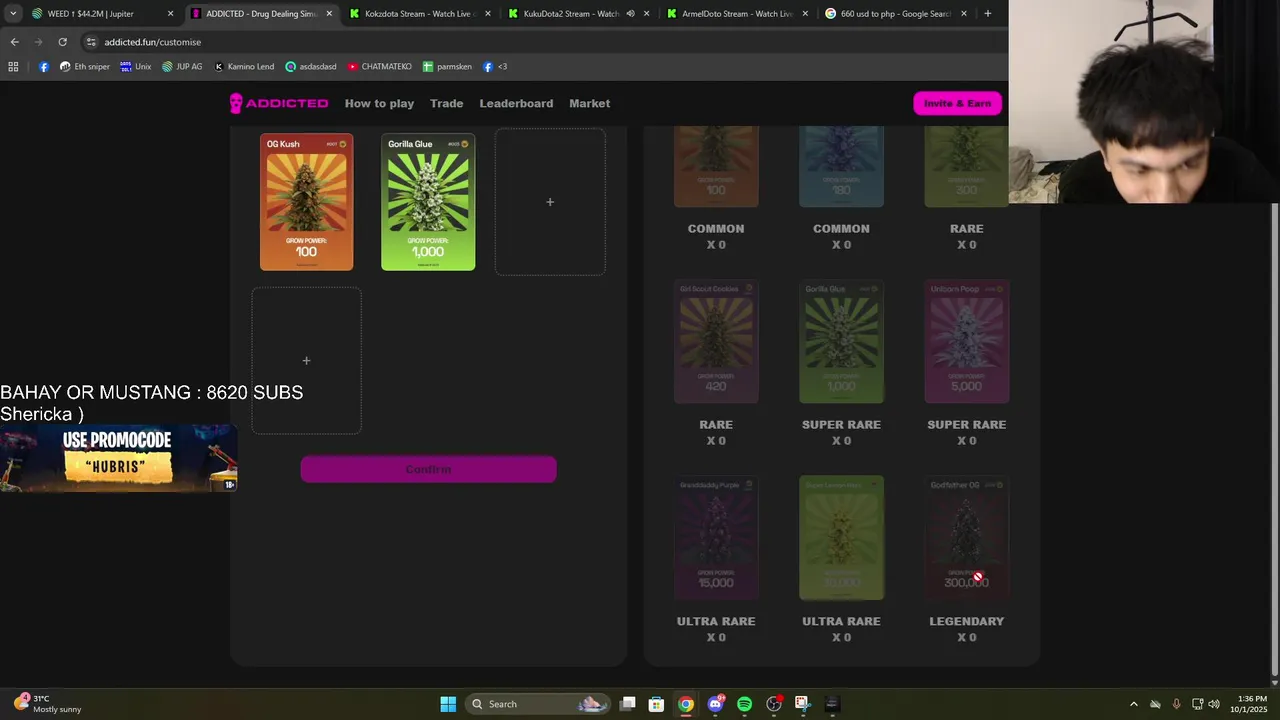This screenshot has width=1280, height=720.
Task: Reload the current page
Action: (62, 42)
